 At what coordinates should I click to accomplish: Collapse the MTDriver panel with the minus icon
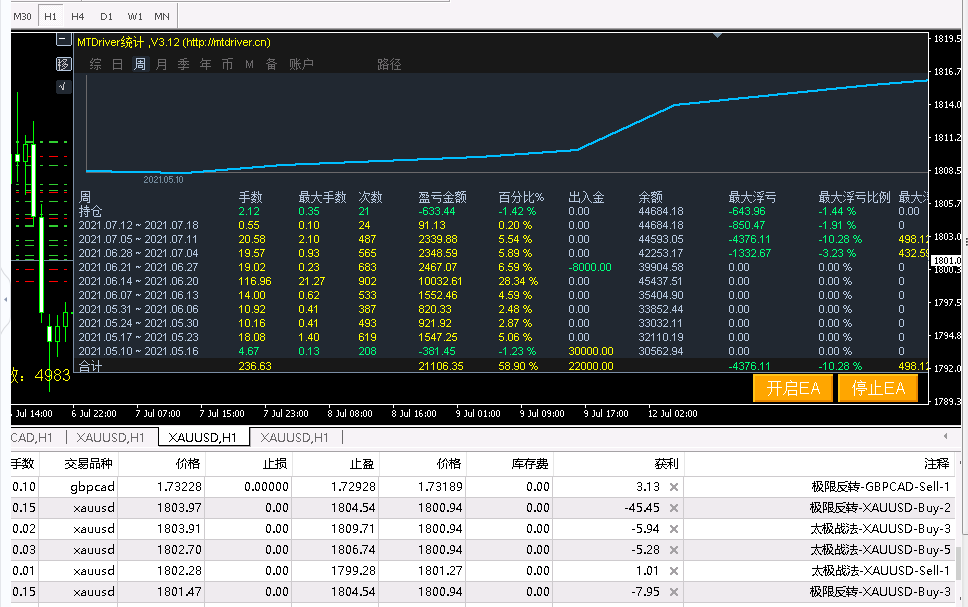[x=64, y=41]
